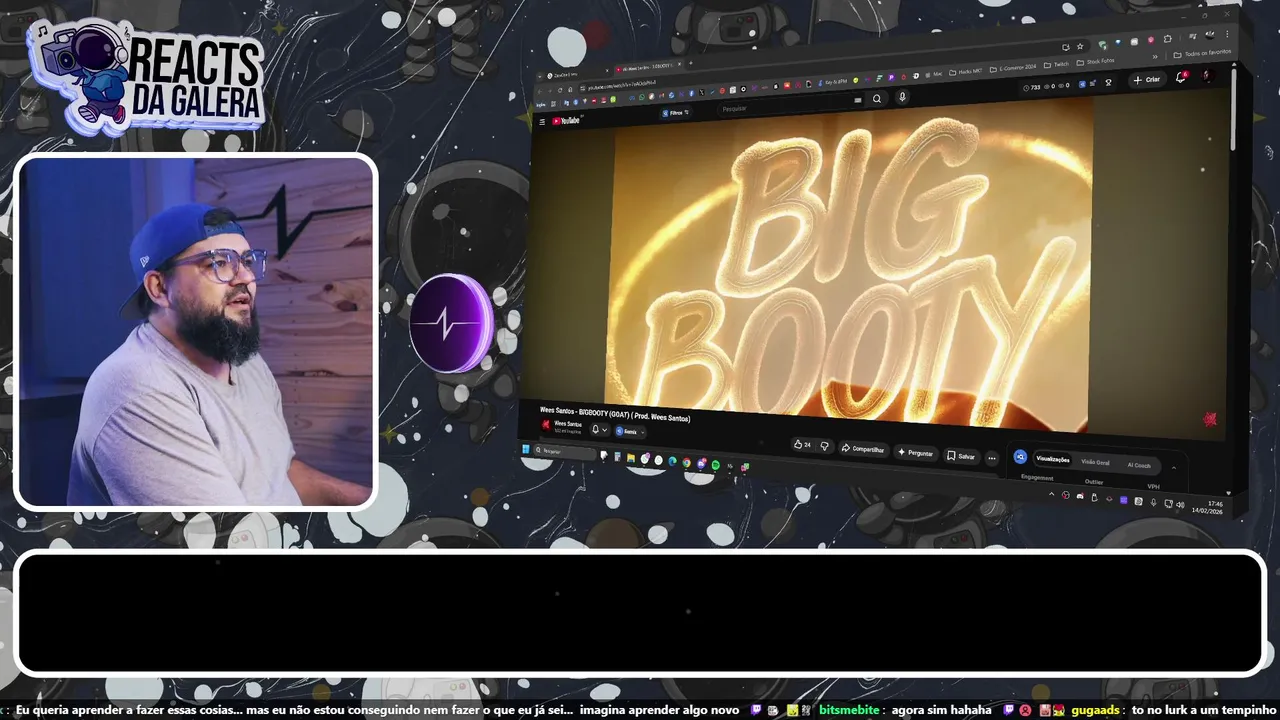This screenshot has height=720, width=1280.
Task: Click chat username gugaads in ticker
Action: click(x=1095, y=710)
